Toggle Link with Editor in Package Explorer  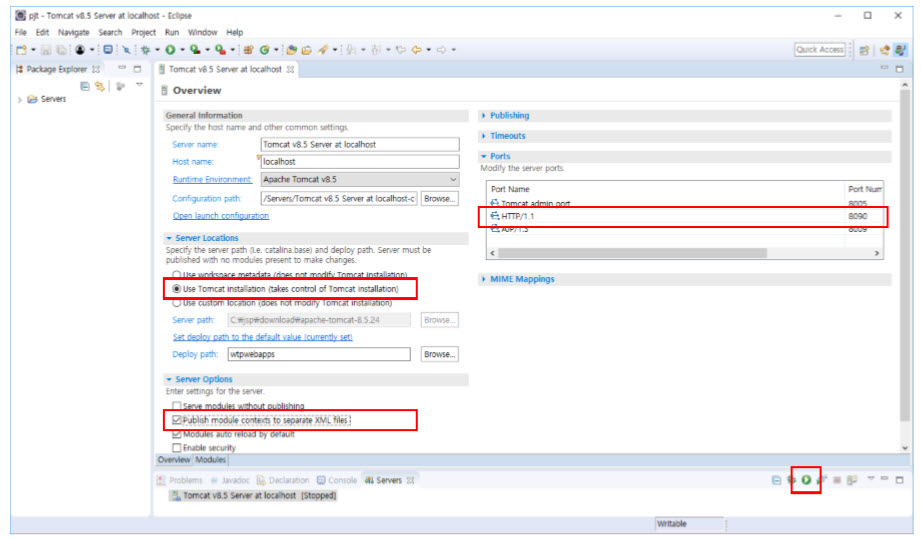pos(100,86)
